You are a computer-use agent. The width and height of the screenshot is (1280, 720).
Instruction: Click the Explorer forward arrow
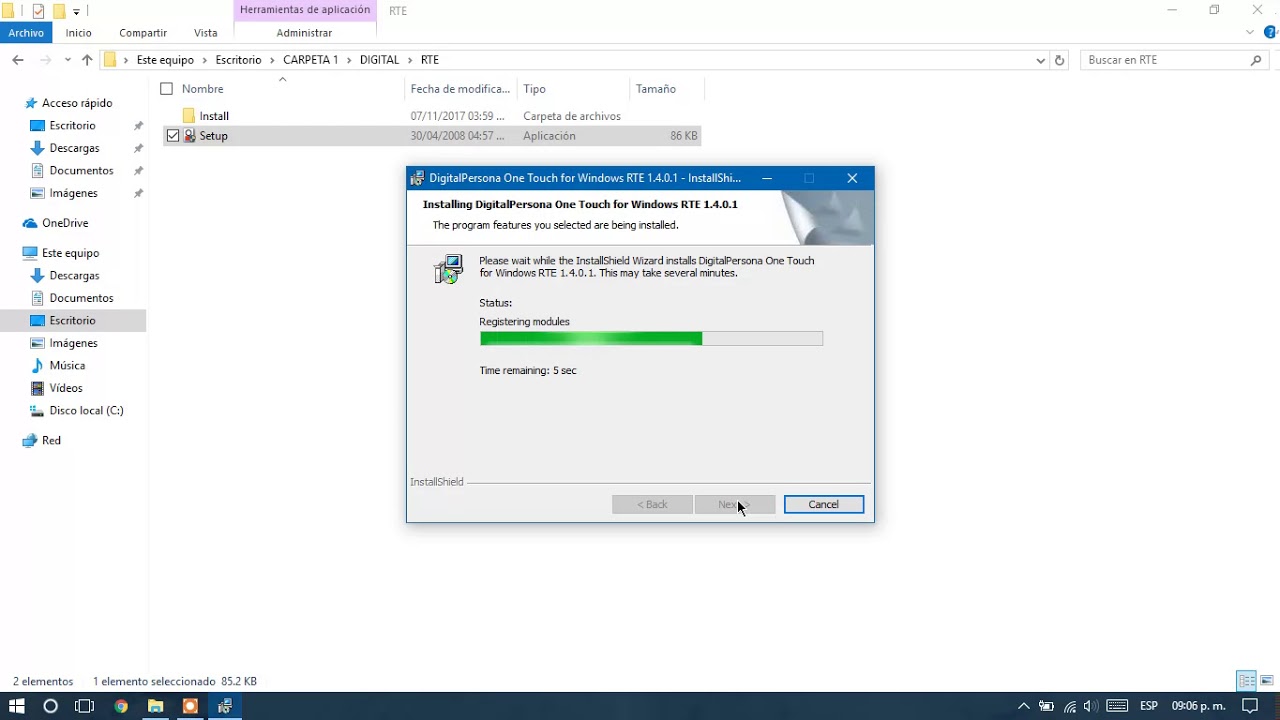point(45,60)
